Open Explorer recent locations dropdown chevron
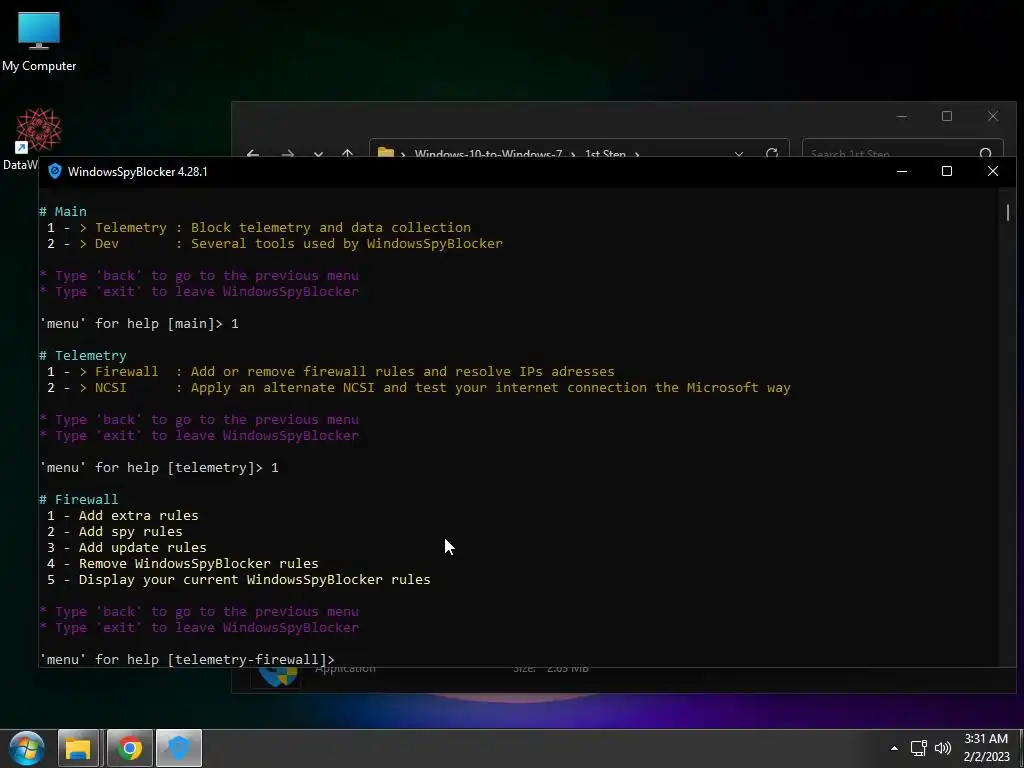Screen dimensions: 1024x768 [318, 155]
